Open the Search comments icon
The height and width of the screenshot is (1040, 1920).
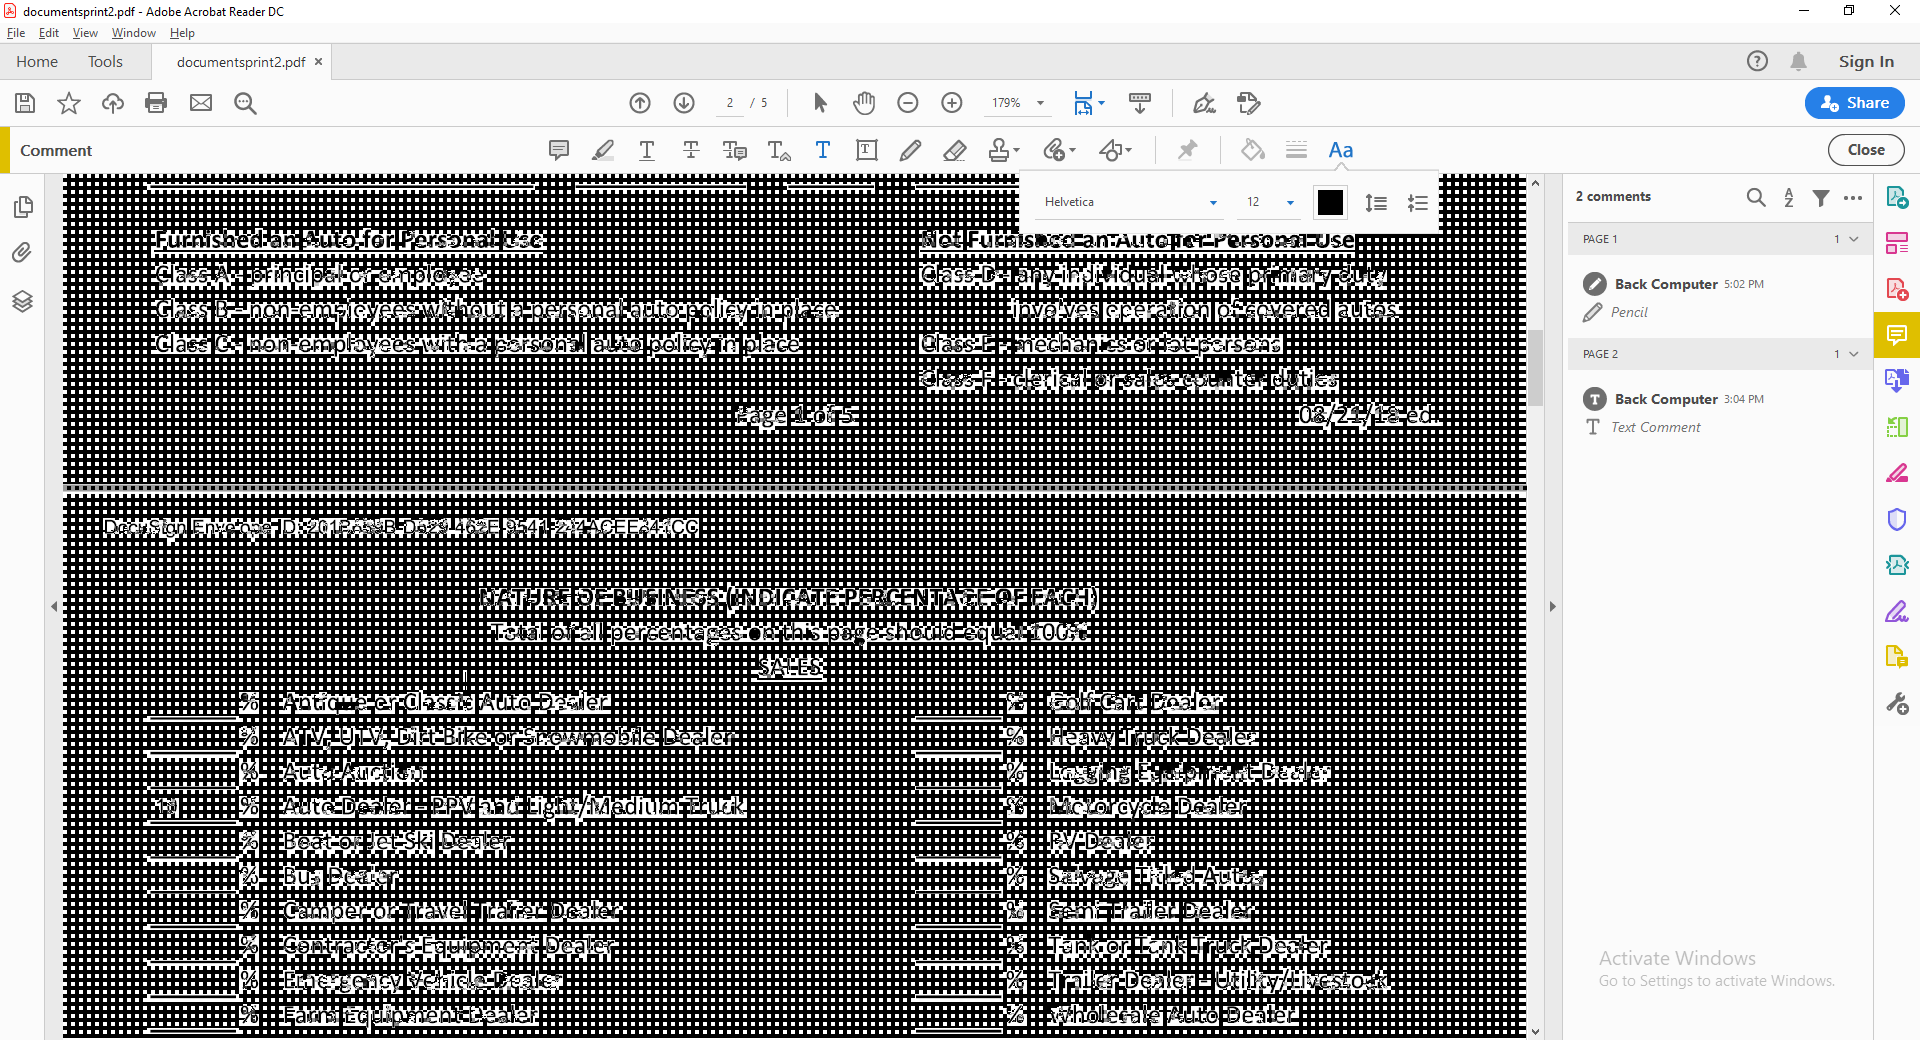(x=1757, y=197)
